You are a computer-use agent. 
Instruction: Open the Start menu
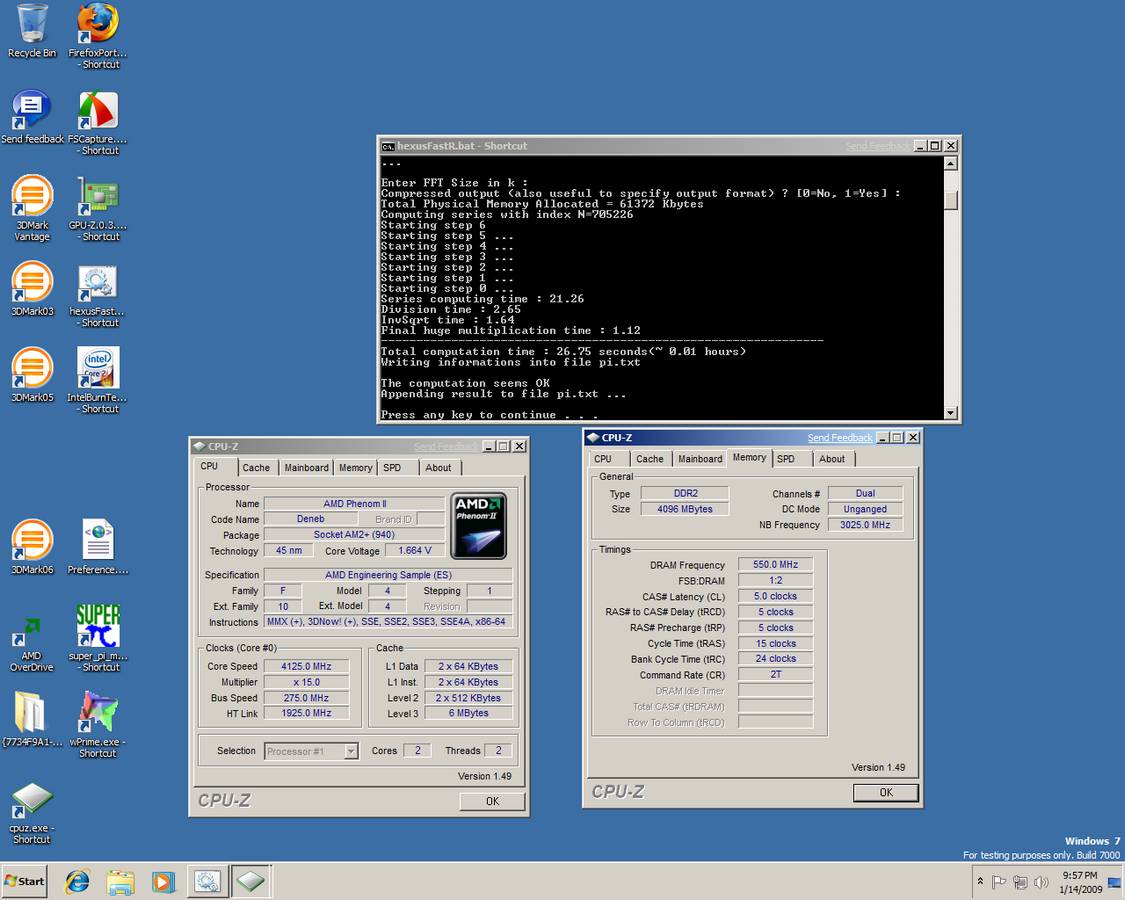coord(24,881)
